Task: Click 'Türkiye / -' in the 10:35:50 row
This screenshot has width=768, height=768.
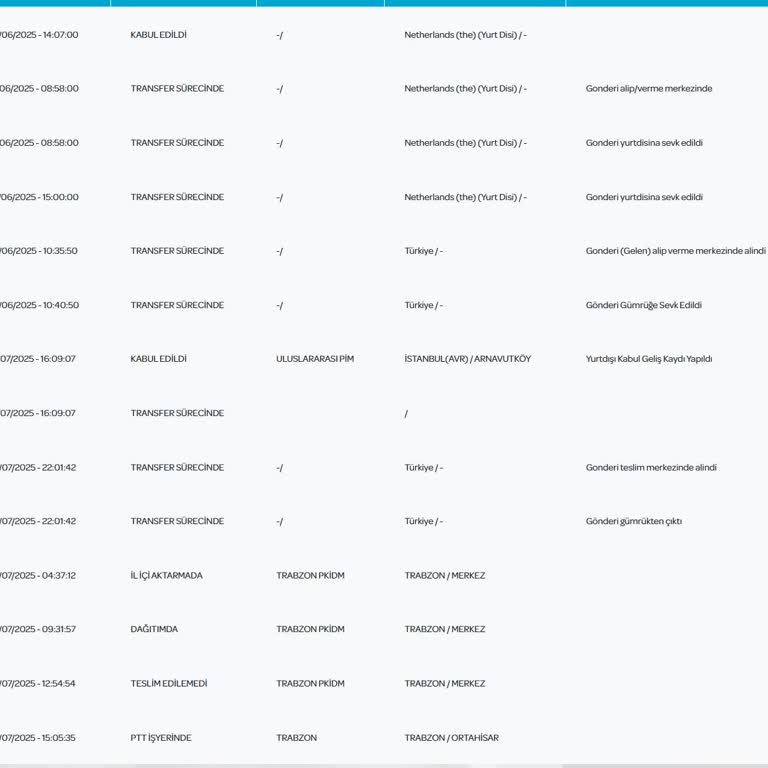Action: [x=423, y=251]
